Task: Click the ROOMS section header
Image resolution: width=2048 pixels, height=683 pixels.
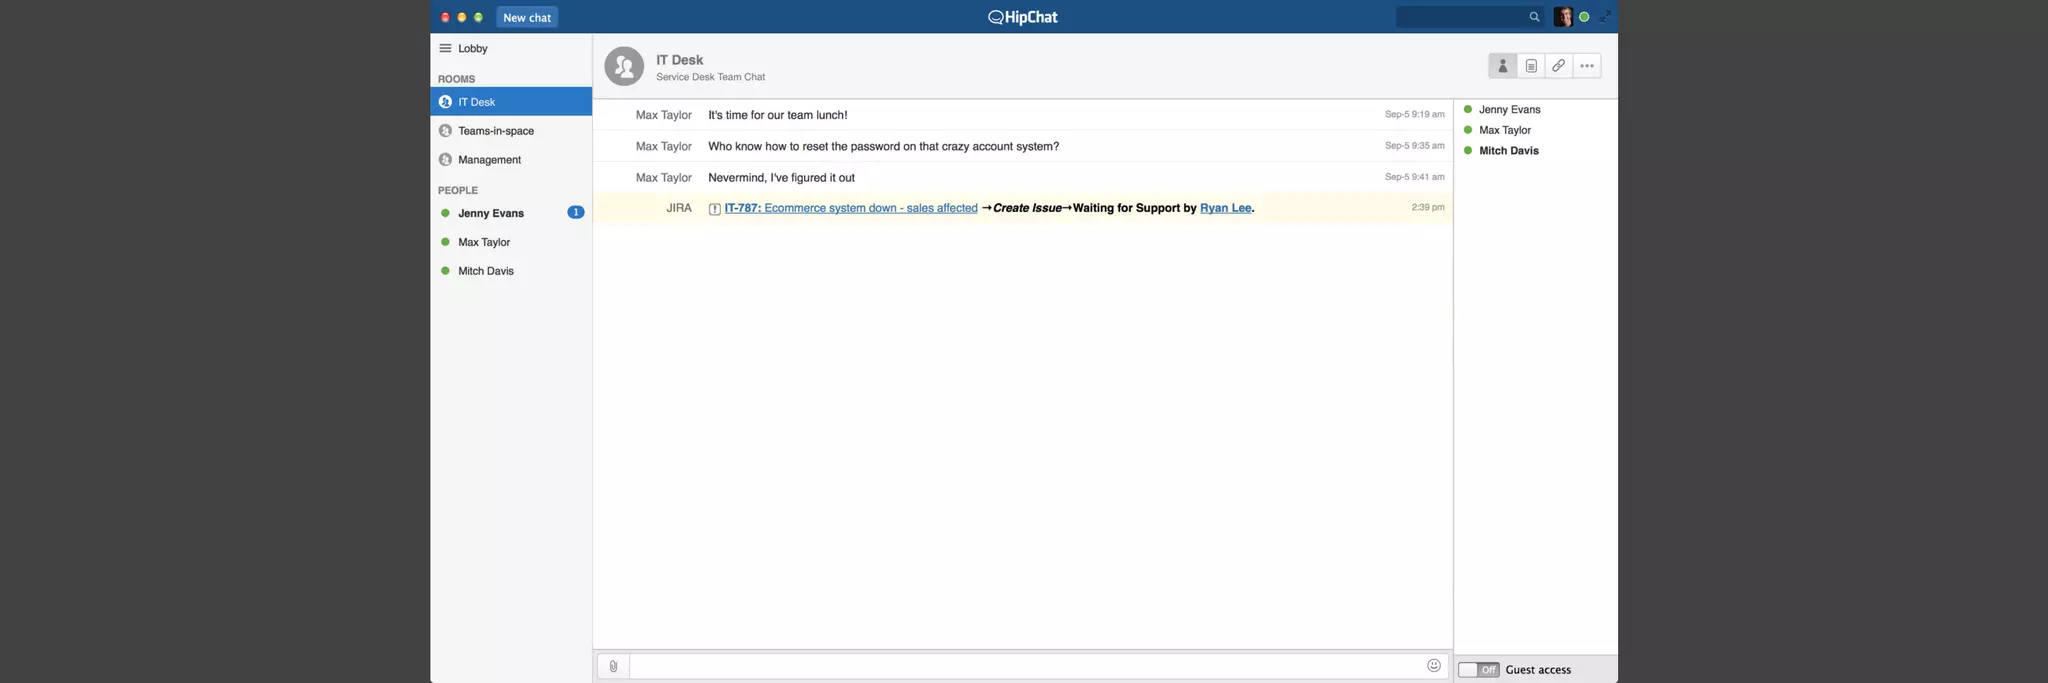Action: (x=456, y=79)
